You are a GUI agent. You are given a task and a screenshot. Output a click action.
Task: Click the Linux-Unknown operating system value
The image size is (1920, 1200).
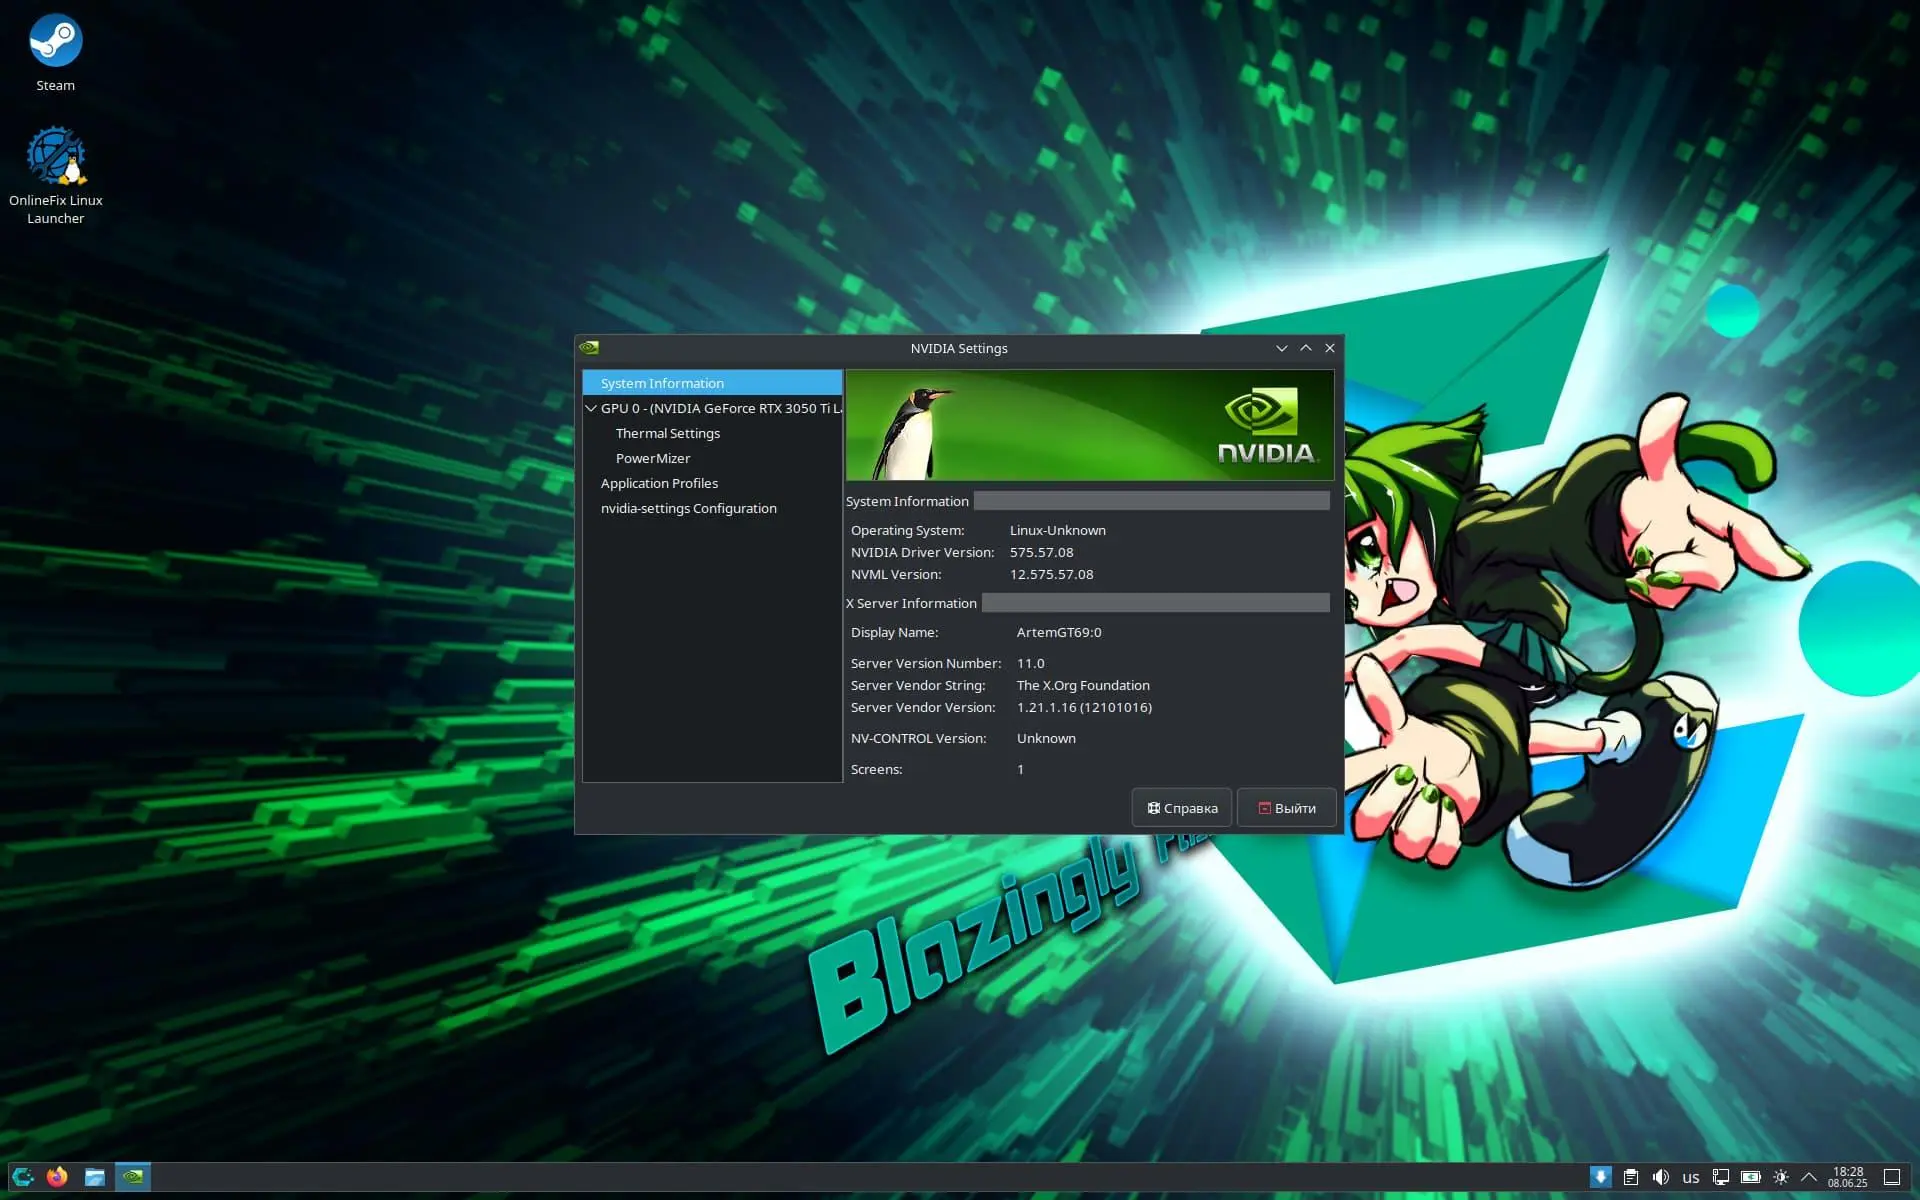coord(1057,530)
